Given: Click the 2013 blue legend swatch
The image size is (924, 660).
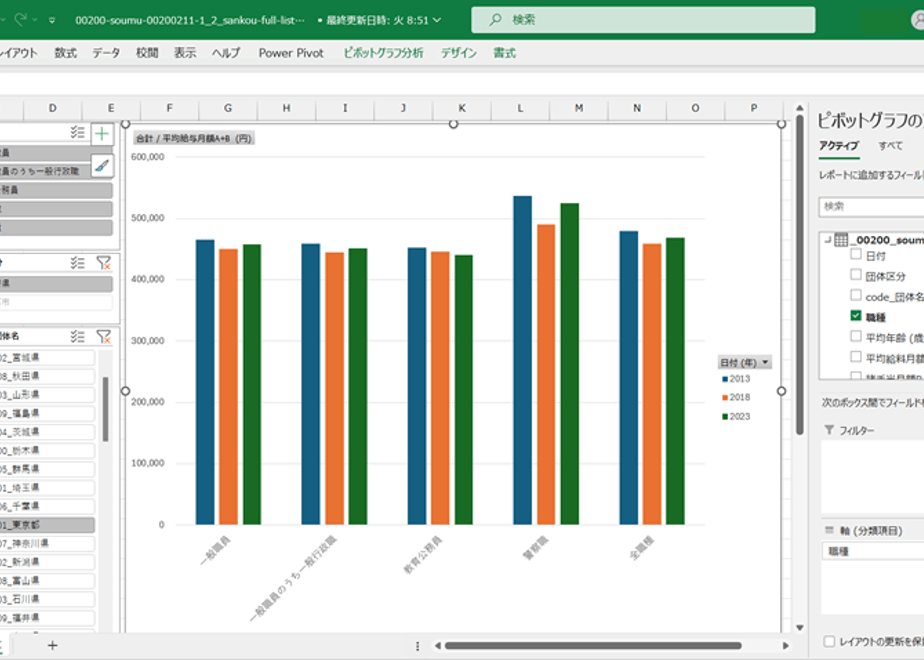Looking at the screenshot, I should tap(725, 379).
